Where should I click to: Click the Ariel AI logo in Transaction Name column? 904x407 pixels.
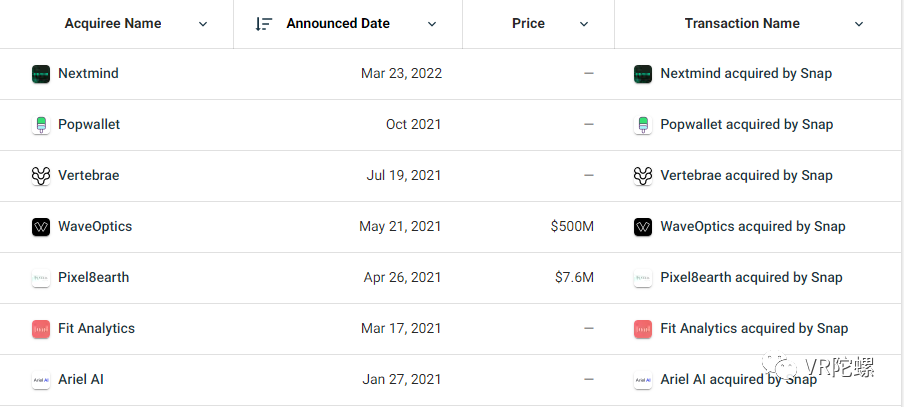(x=643, y=380)
